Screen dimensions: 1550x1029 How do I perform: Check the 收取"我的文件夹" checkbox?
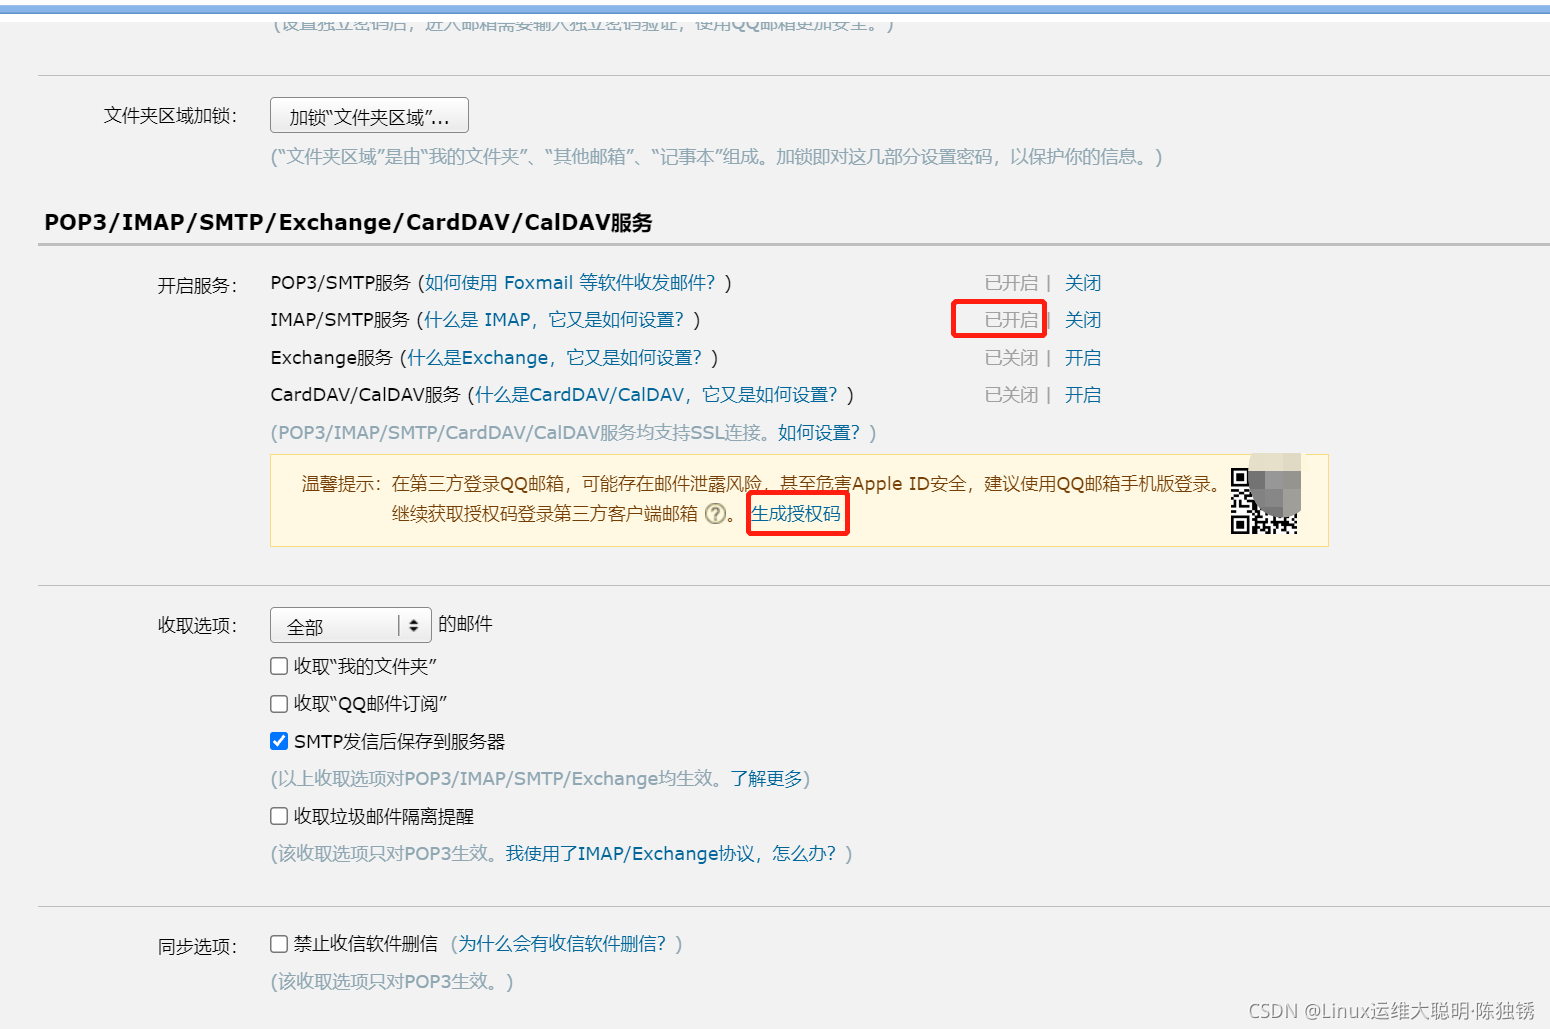(279, 666)
